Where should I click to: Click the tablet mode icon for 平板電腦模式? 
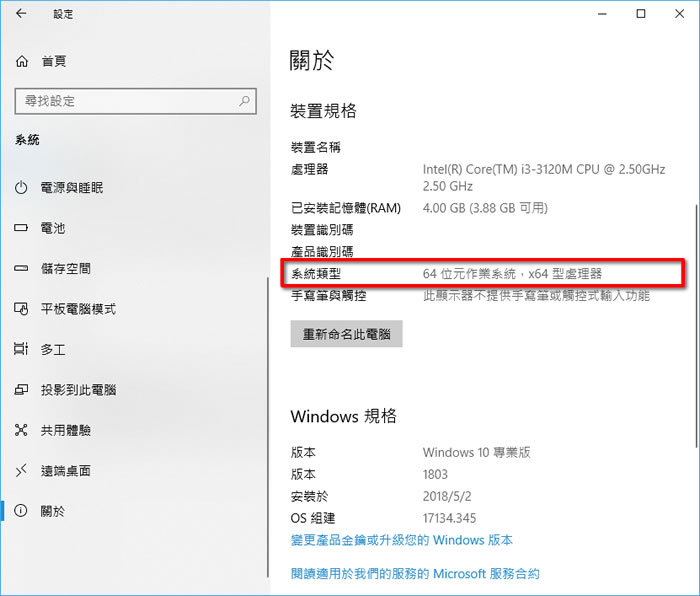[x=21, y=309]
